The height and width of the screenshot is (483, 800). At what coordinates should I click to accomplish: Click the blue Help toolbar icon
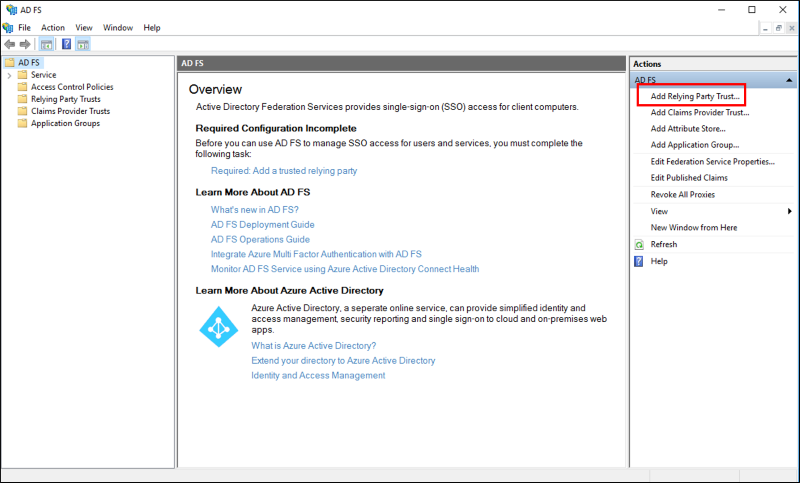point(66,44)
